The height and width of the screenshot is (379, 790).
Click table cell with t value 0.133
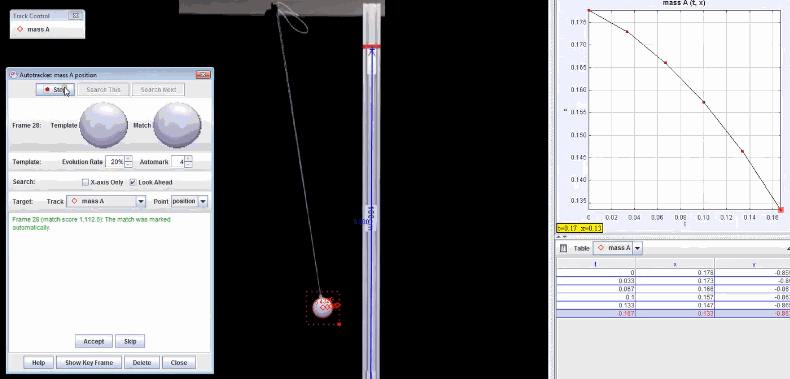(x=596, y=305)
